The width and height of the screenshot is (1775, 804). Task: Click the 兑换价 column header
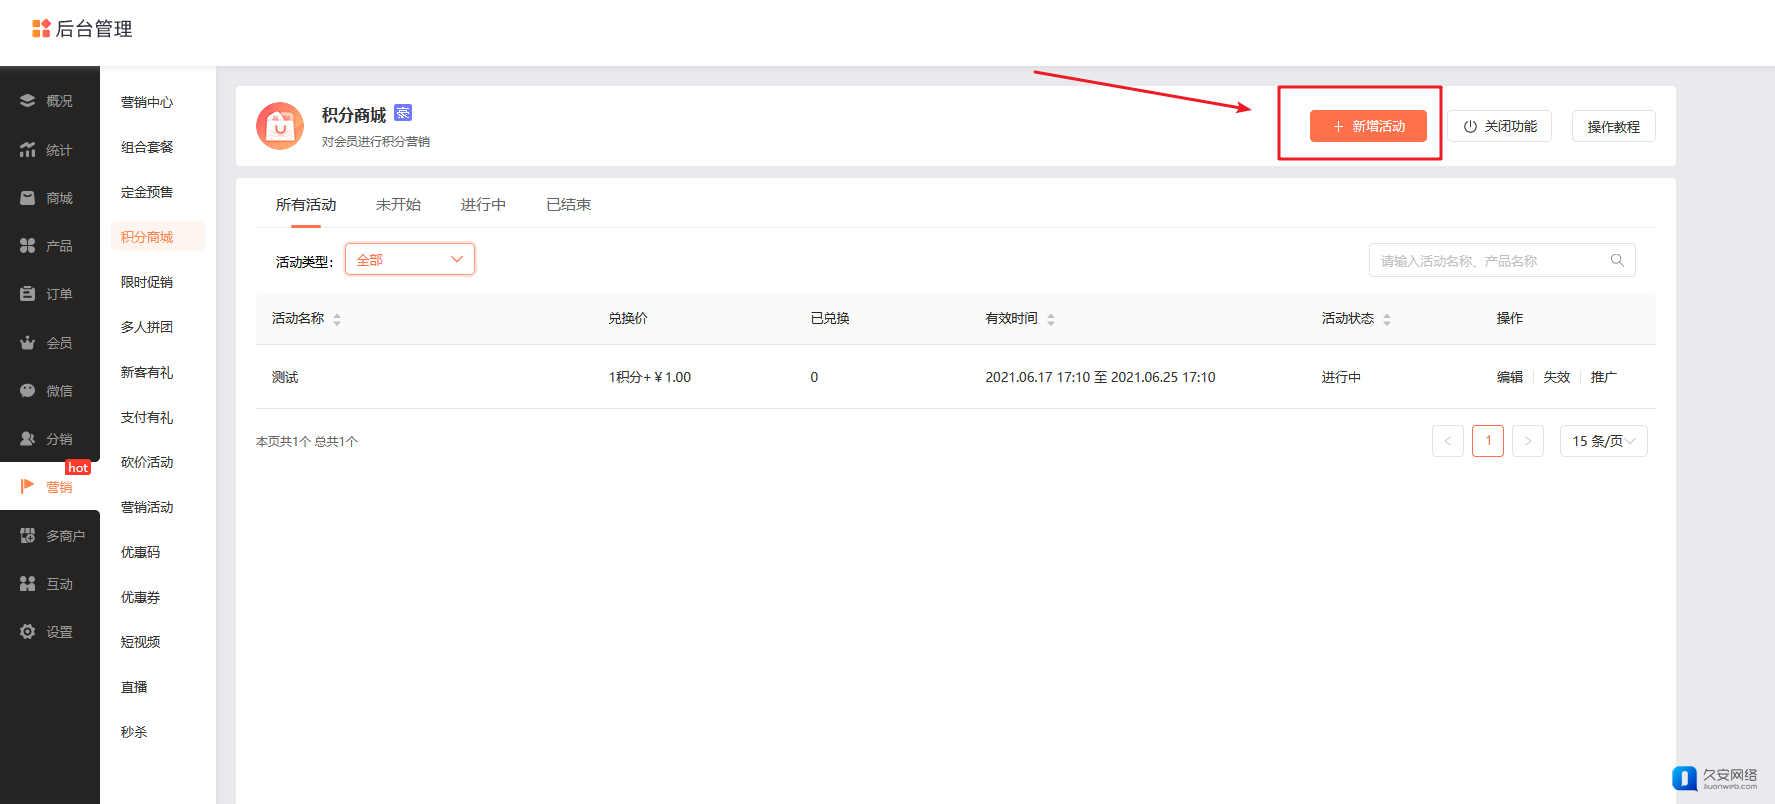[628, 318]
